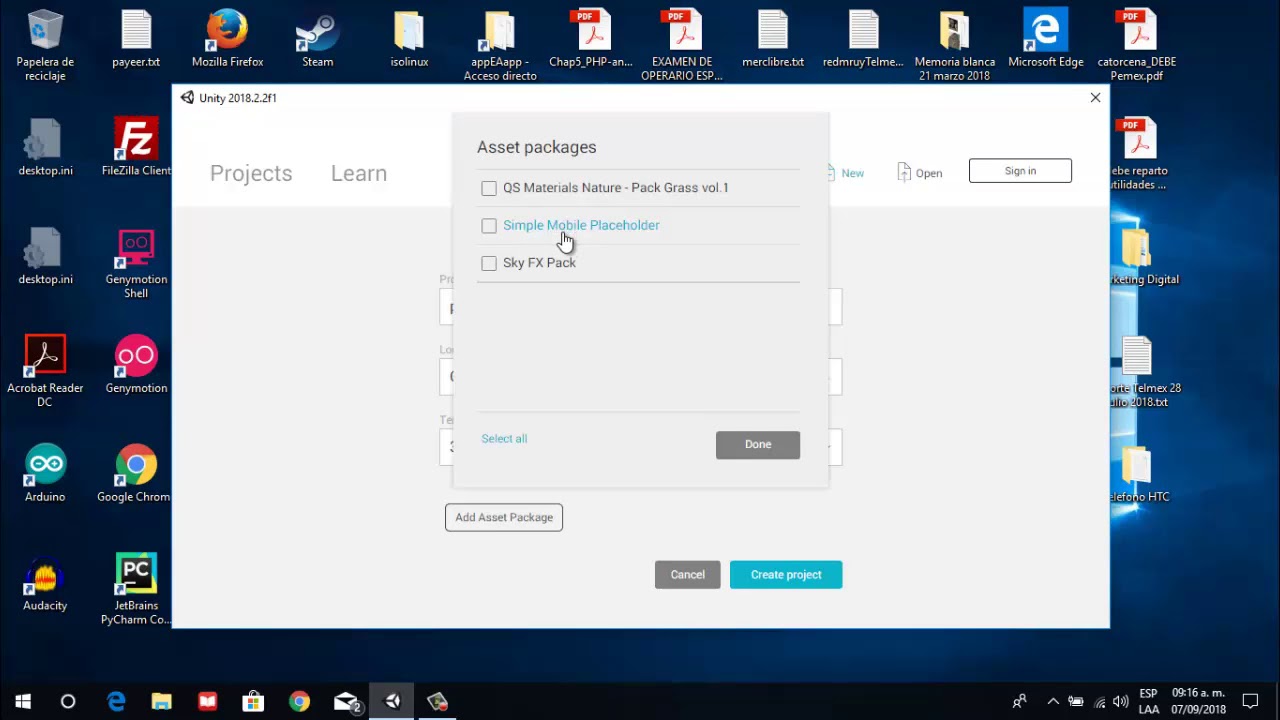Check QS Materials Nature Pack Grass checkbox
The width and height of the screenshot is (1280, 720).
pos(489,188)
